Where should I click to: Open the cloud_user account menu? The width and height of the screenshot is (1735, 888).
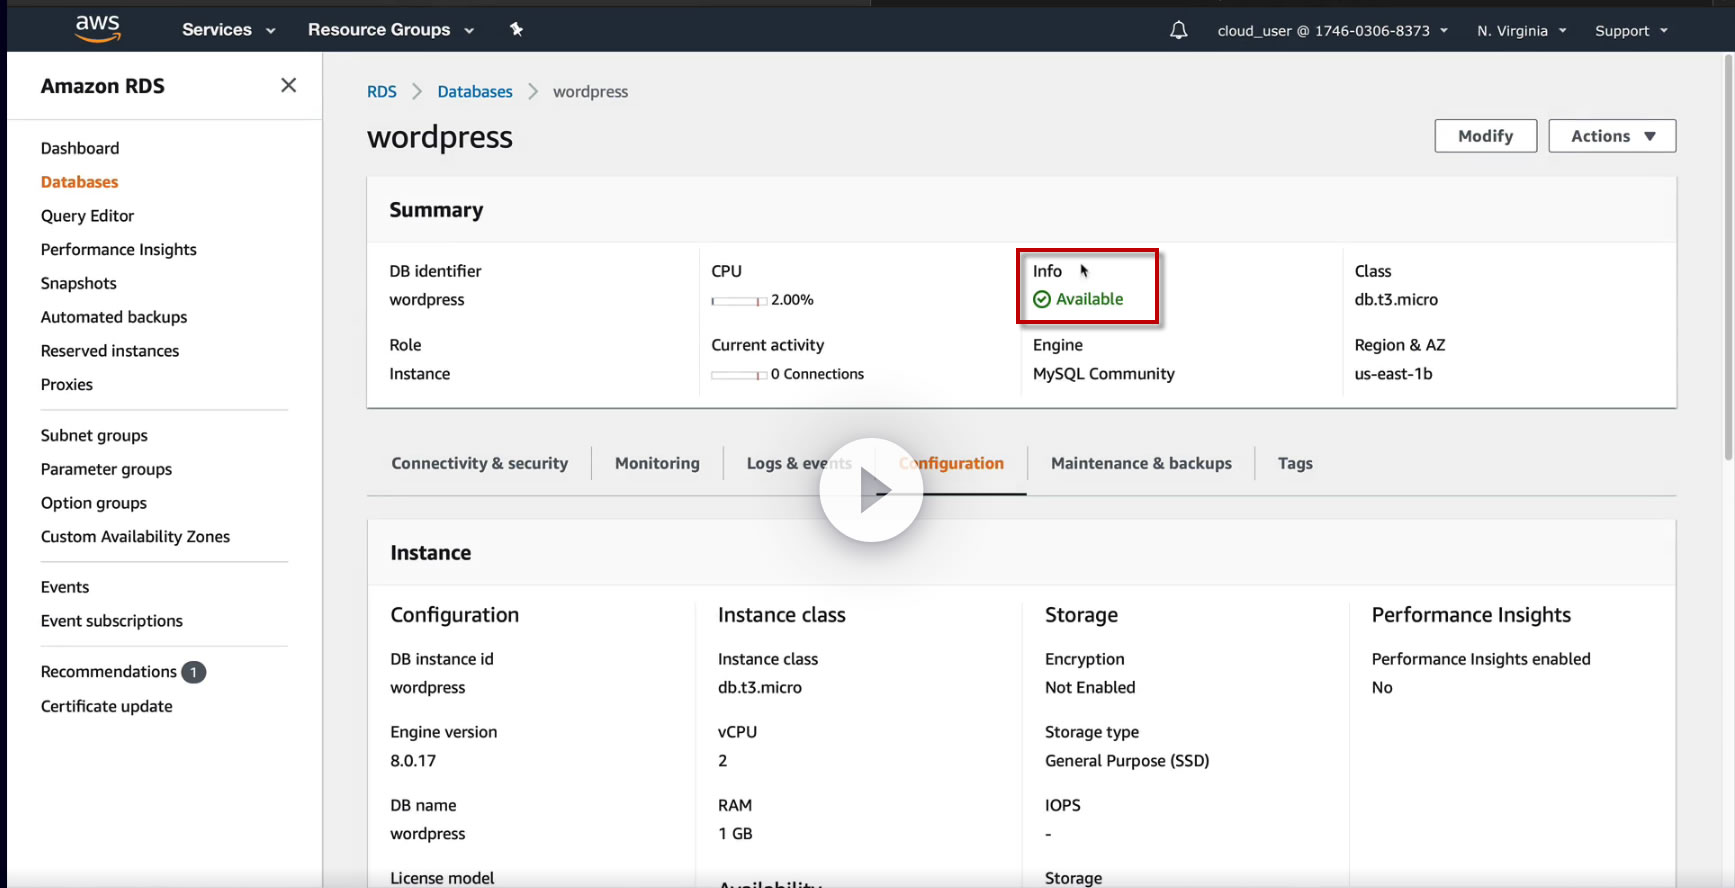(x=1332, y=31)
